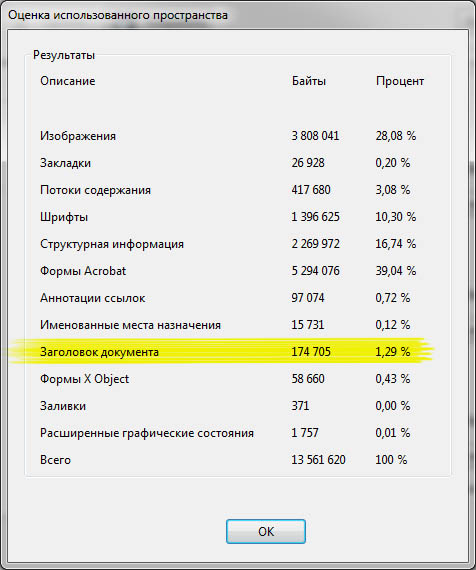Viewport: 476px width, 570px height.
Task: Click the OK button
Action: (265, 531)
